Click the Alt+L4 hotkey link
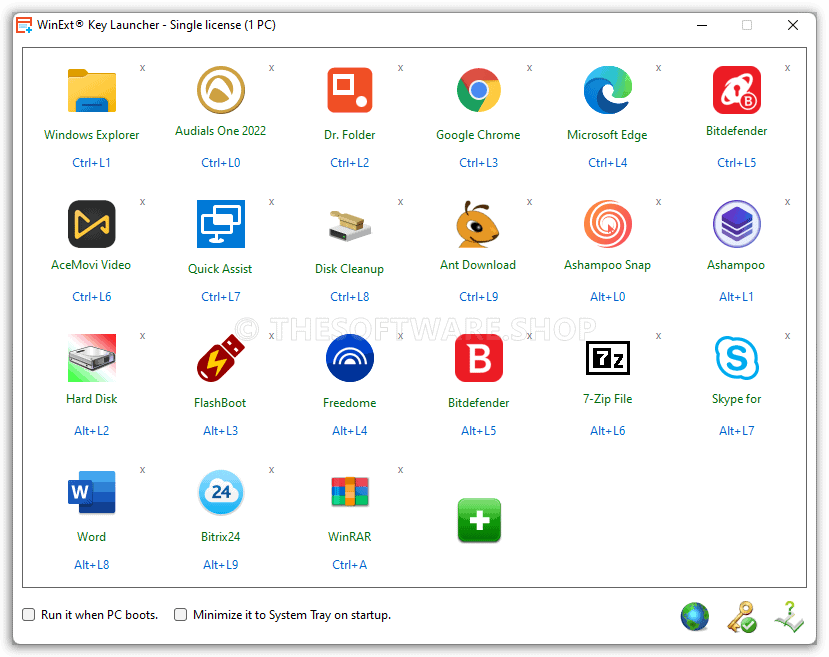Screen dimensions: 829x657 click(x=349, y=431)
